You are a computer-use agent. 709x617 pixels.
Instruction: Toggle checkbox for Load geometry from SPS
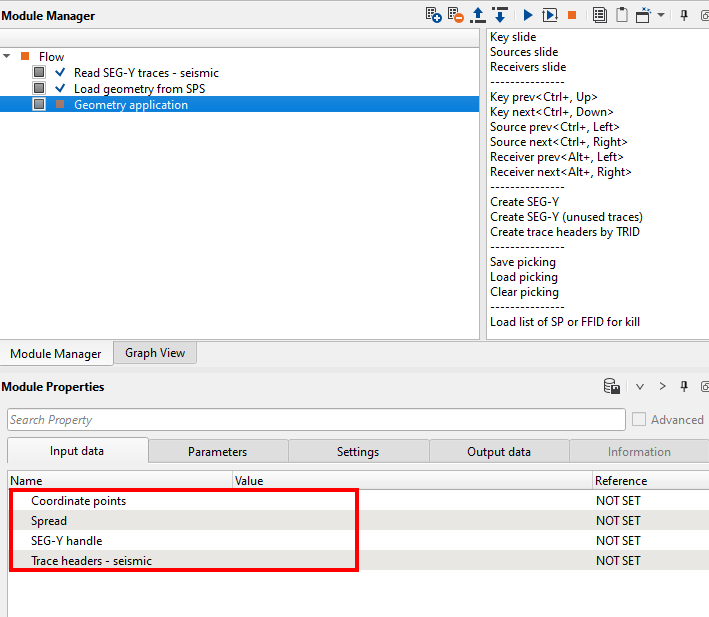pos(39,89)
